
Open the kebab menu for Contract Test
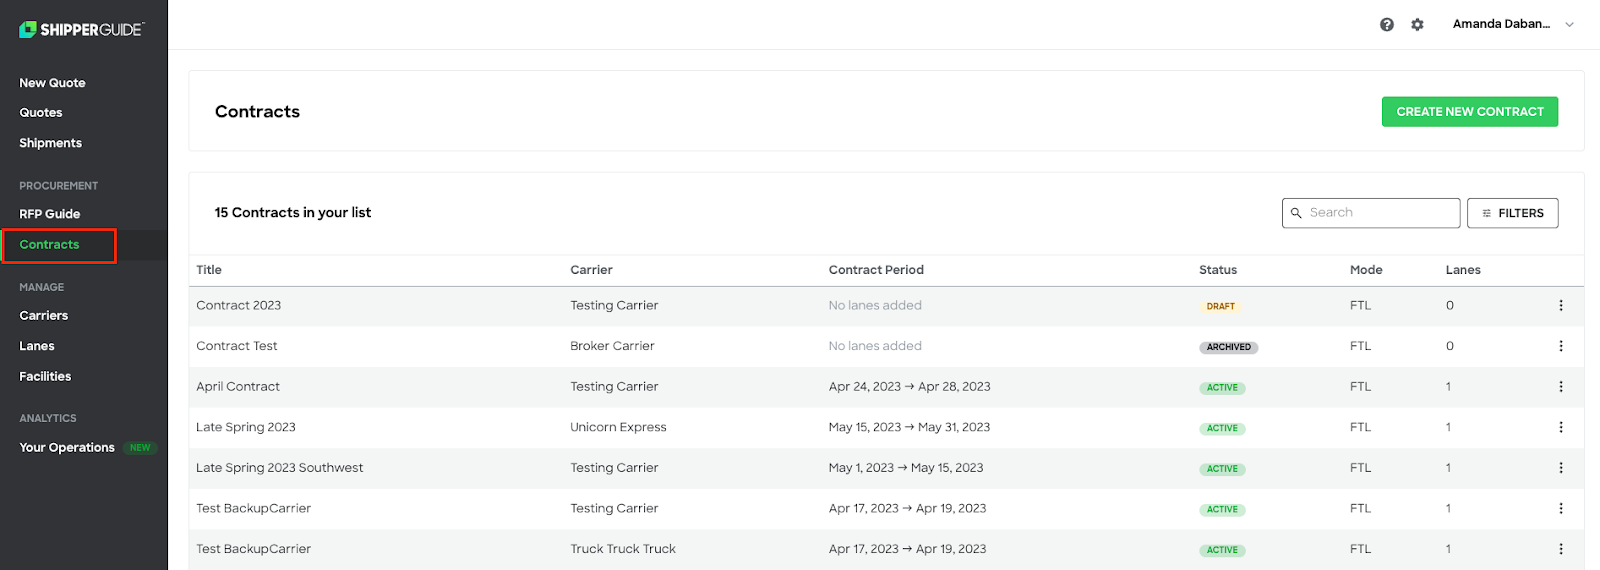point(1560,346)
